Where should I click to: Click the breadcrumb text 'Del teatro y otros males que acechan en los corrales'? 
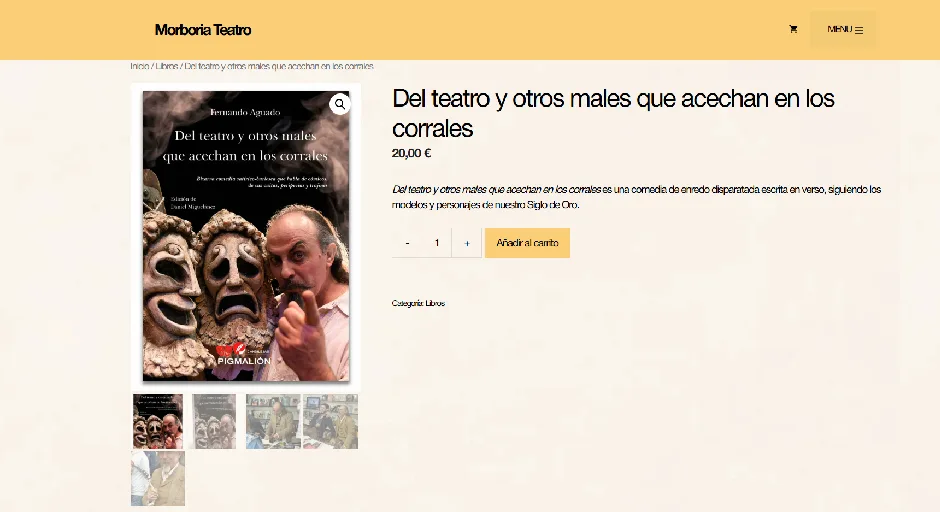point(279,66)
